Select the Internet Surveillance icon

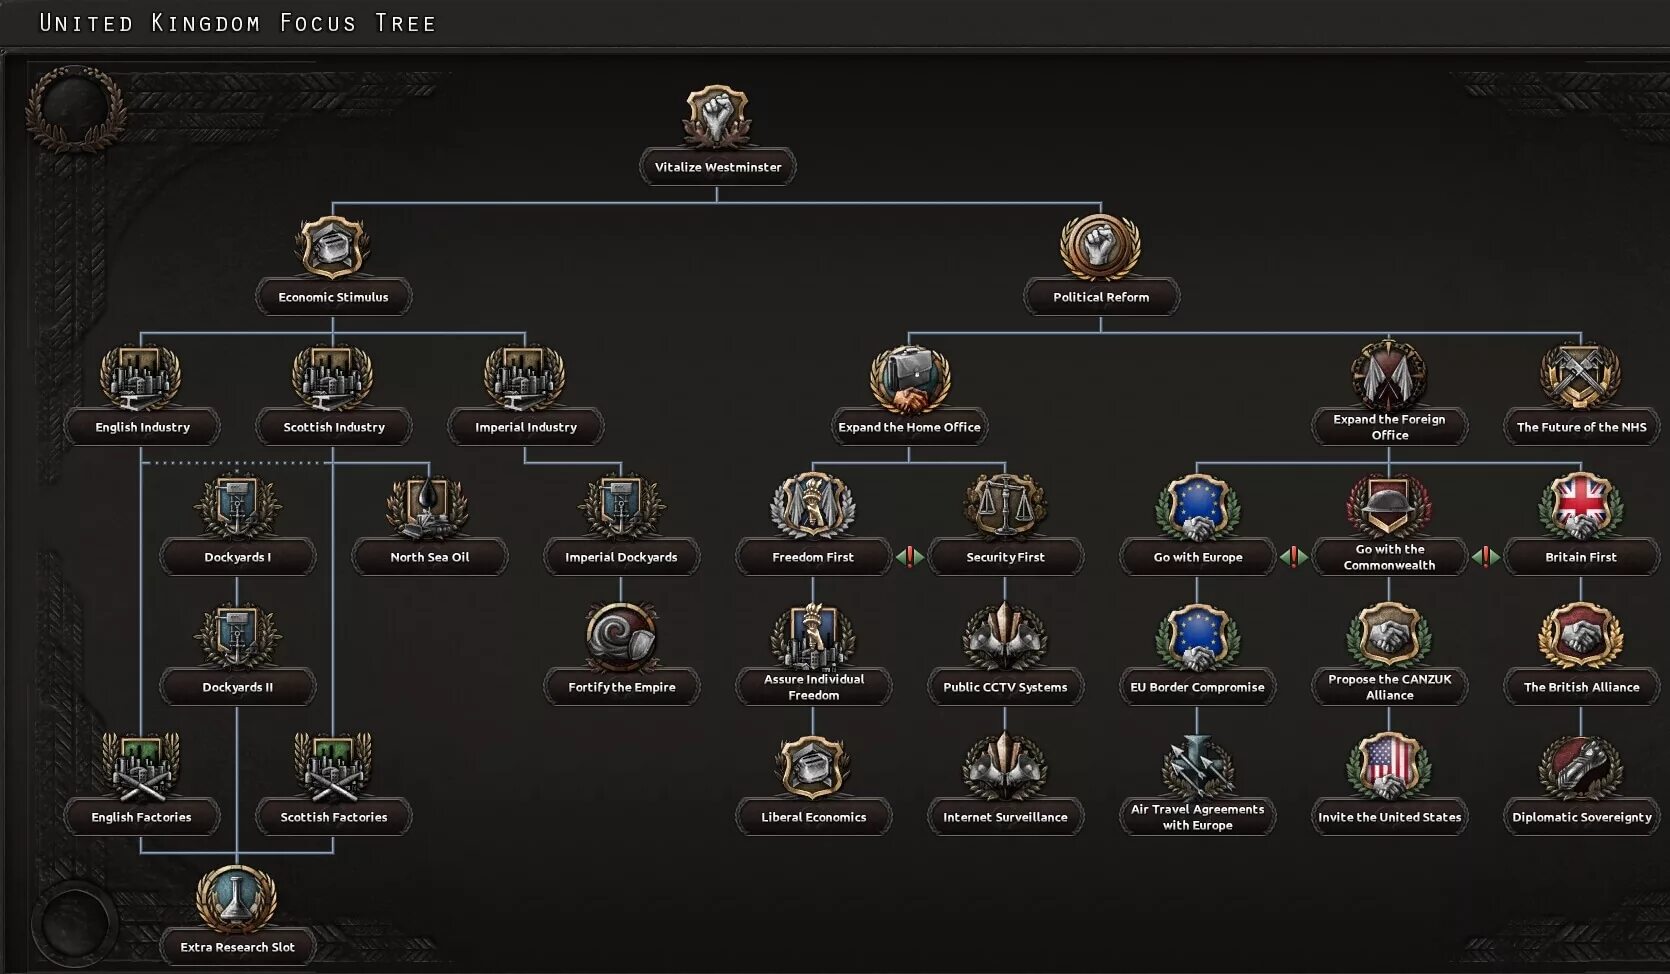tap(1005, 766)
